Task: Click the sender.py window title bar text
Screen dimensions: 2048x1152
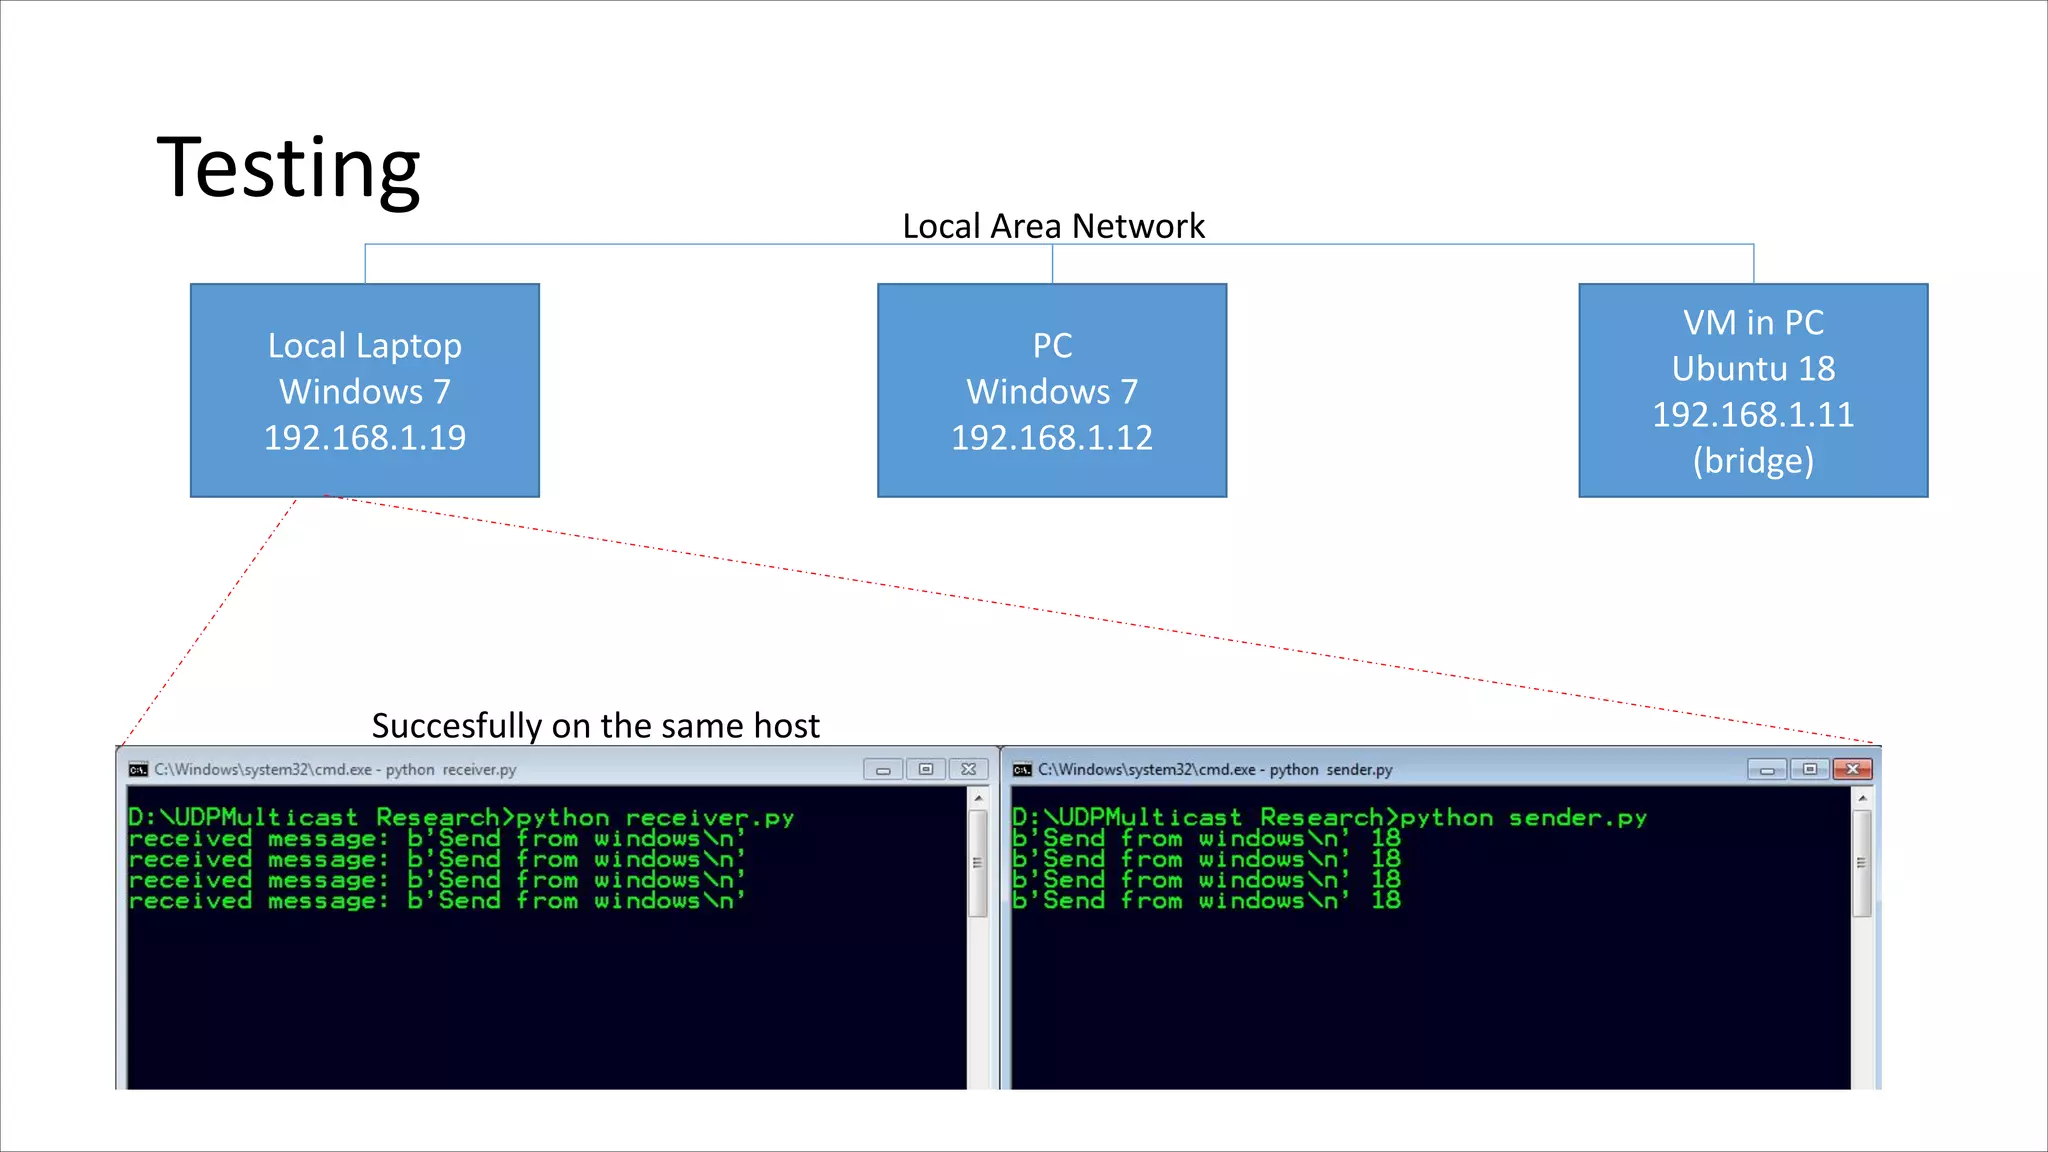Action: pyautogui.click(x=1215, y=769)
